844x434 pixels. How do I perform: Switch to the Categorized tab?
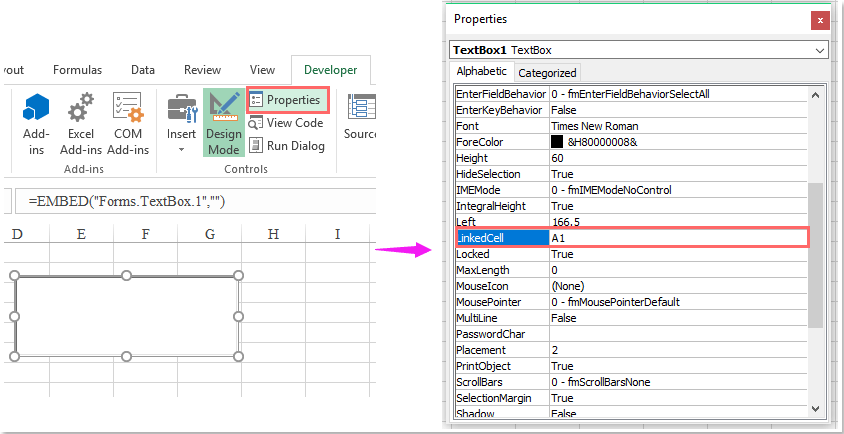(x=547, y=73)
